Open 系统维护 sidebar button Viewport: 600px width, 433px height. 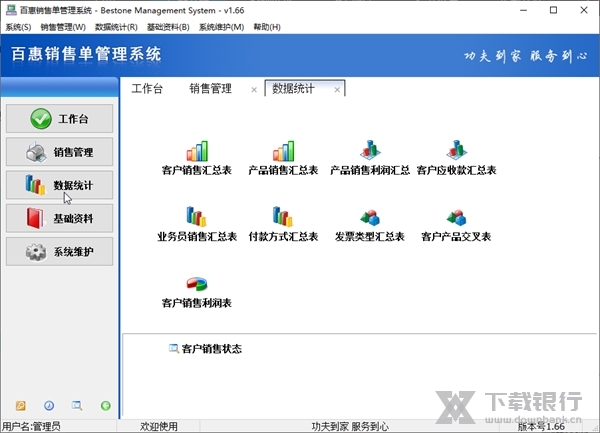[x=59, y=252]
